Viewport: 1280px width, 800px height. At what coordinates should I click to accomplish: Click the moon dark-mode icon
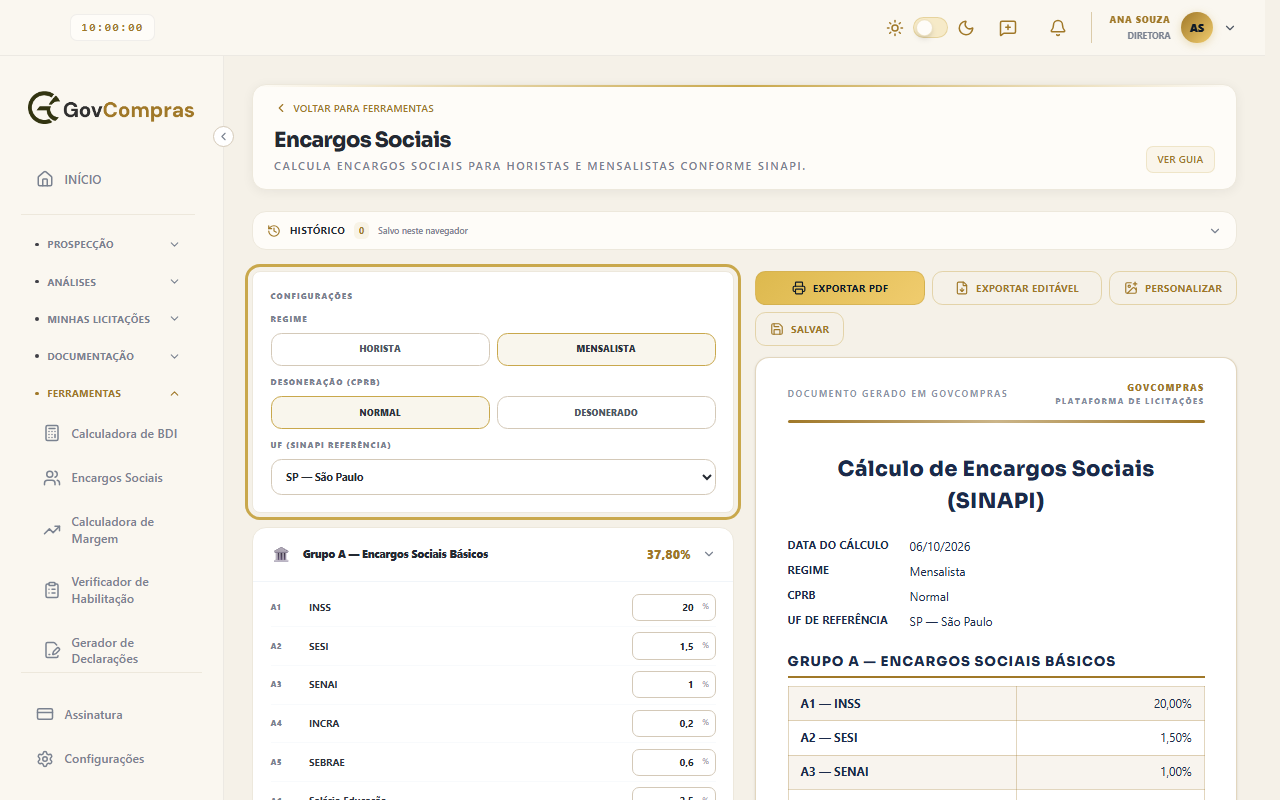(966, 28)
